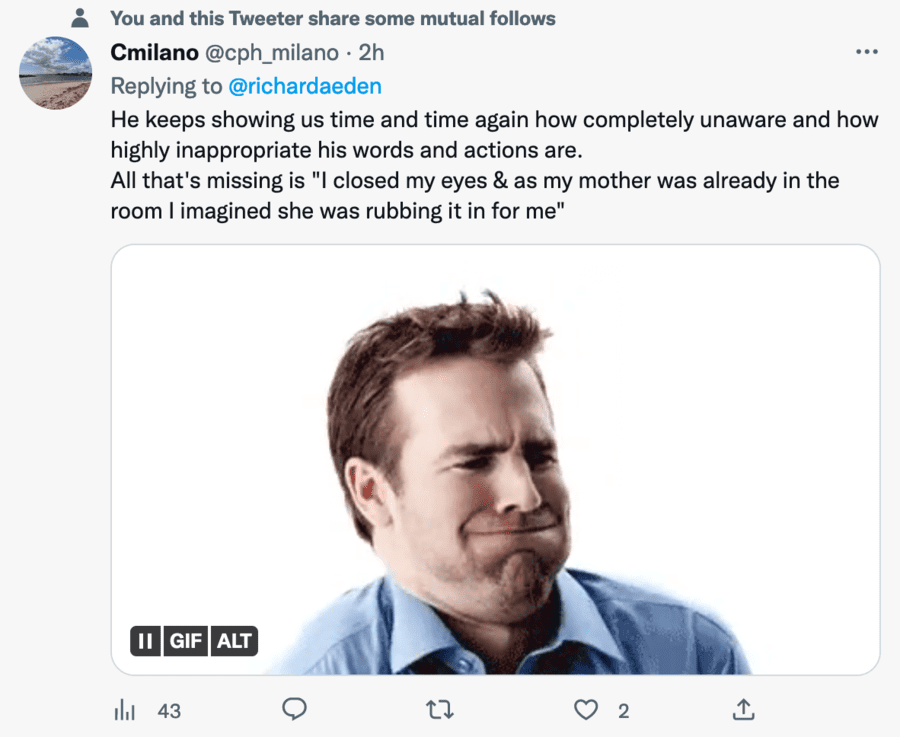
Task: Click the like count number 2
Action: click(623, 711)
